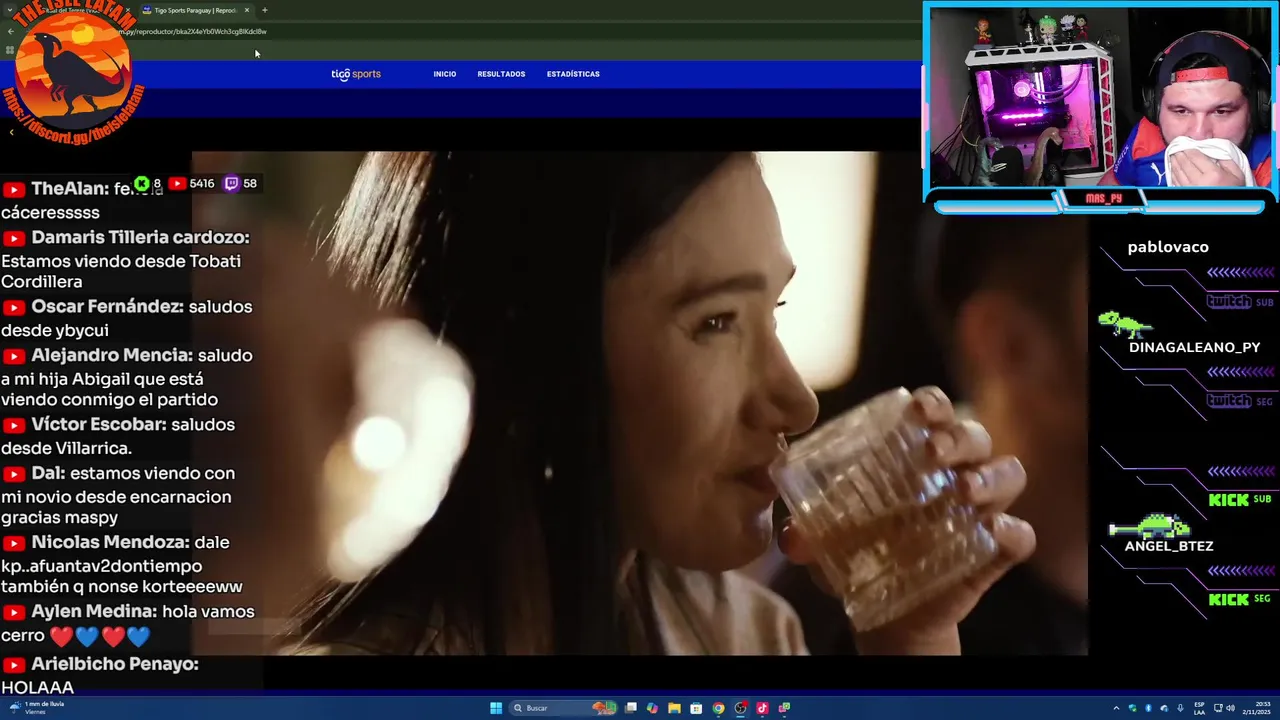The width and height of the screenshot is (1280, 720).
Task: Open the ESP LAA language indicator
Action: [1200, 708]
